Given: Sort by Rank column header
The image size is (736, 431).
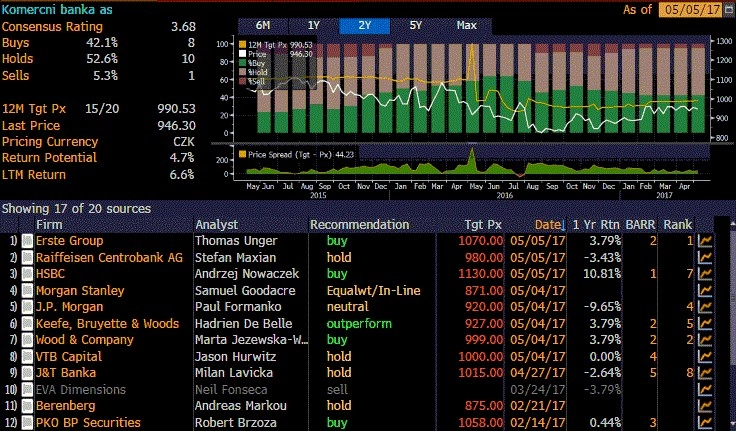Looking at the screenshot, I should pos(678,225).
